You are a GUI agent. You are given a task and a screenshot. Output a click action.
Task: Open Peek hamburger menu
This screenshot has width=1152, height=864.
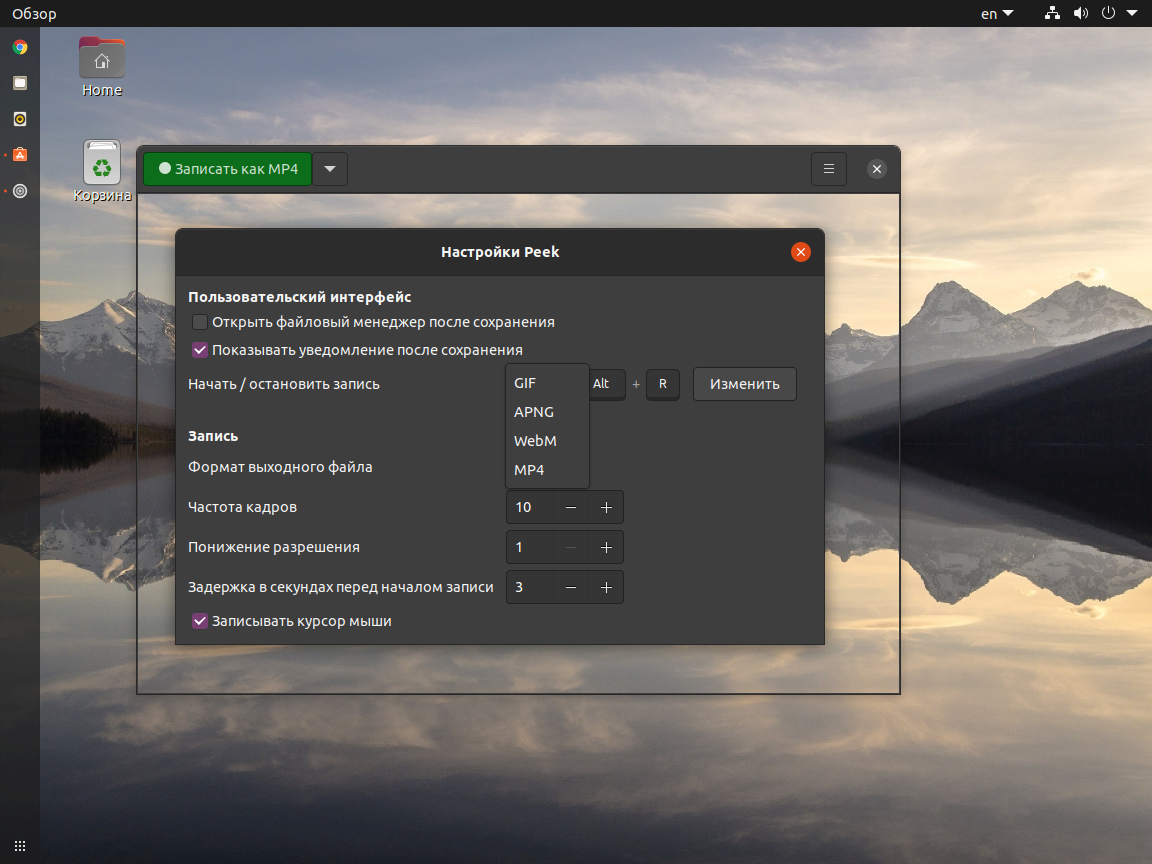pyautogui.click(x=828, y=169)
